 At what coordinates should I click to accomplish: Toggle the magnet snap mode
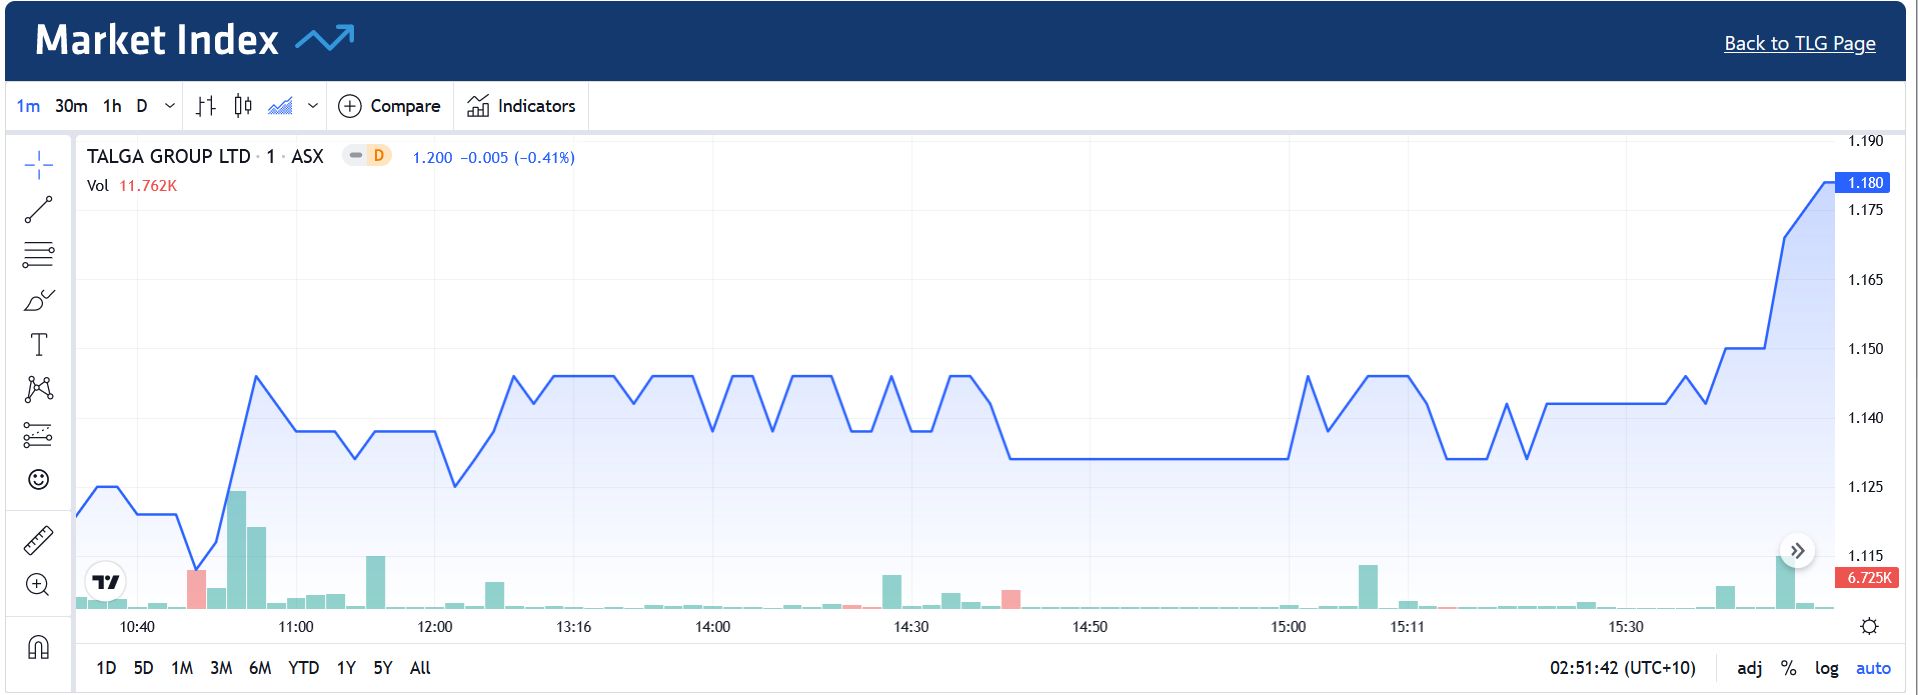(38, 648)
